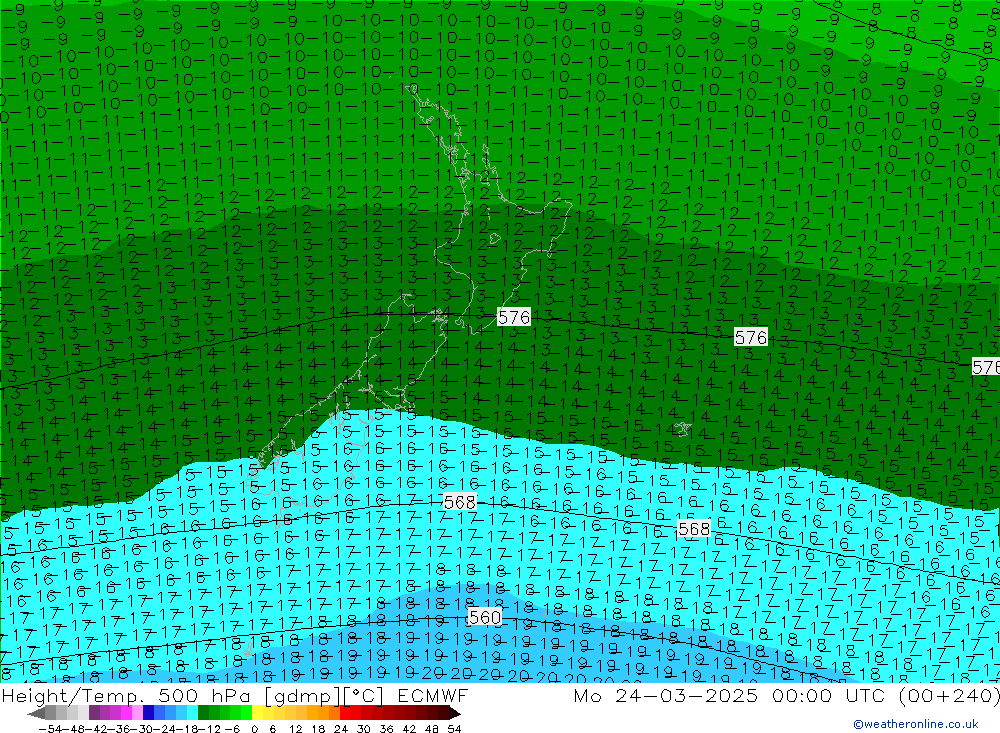Pick the dark purple legend swatch at -42
The image size is (1000, 733).
(94, 713)
